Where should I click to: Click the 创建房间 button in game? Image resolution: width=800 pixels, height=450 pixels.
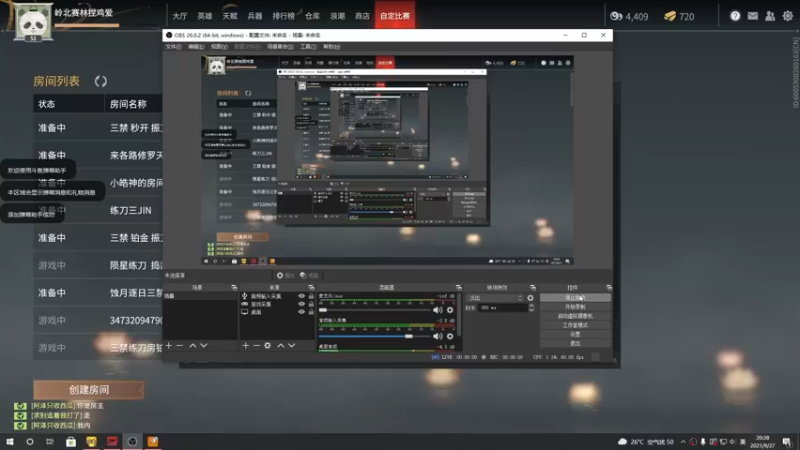(88, 390)
